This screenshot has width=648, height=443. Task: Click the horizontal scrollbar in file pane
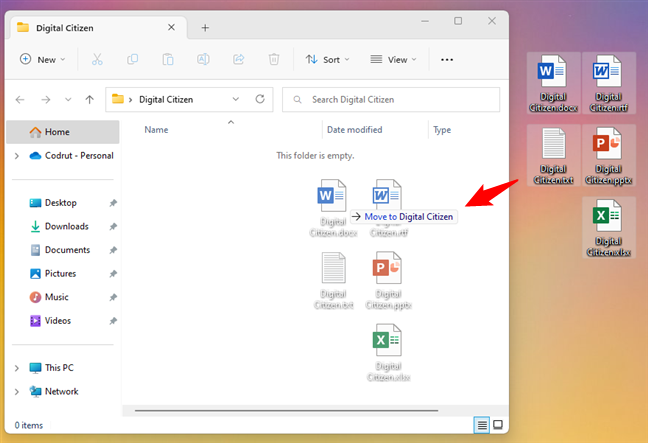tap(286, 411)
